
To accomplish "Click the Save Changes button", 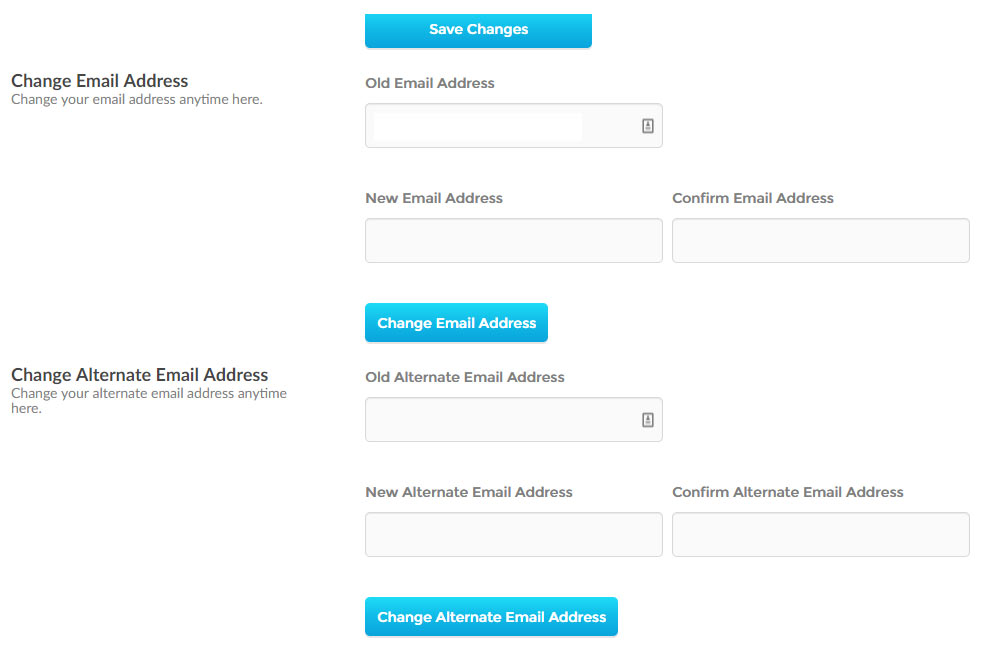I will tap(478, 30).
